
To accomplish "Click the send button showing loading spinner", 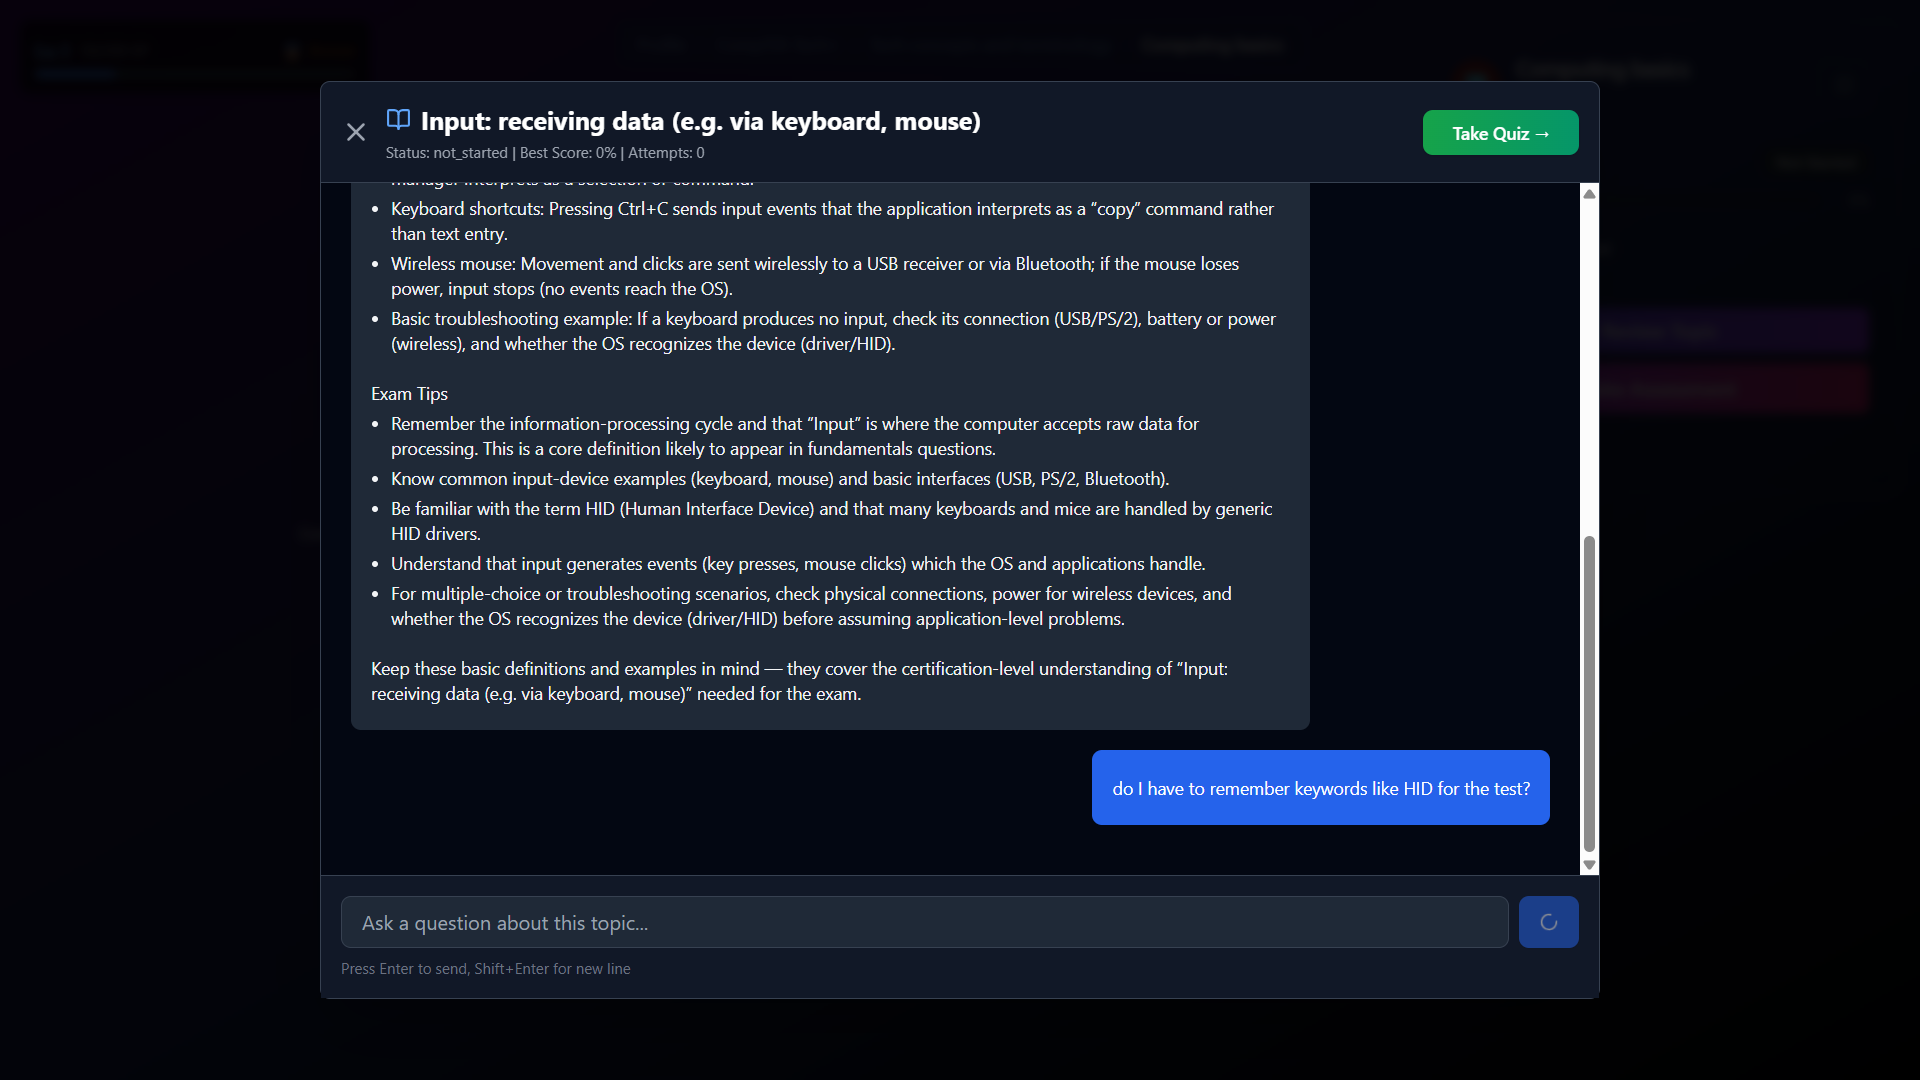I will pyautogui.click(x=1548, y=922).
